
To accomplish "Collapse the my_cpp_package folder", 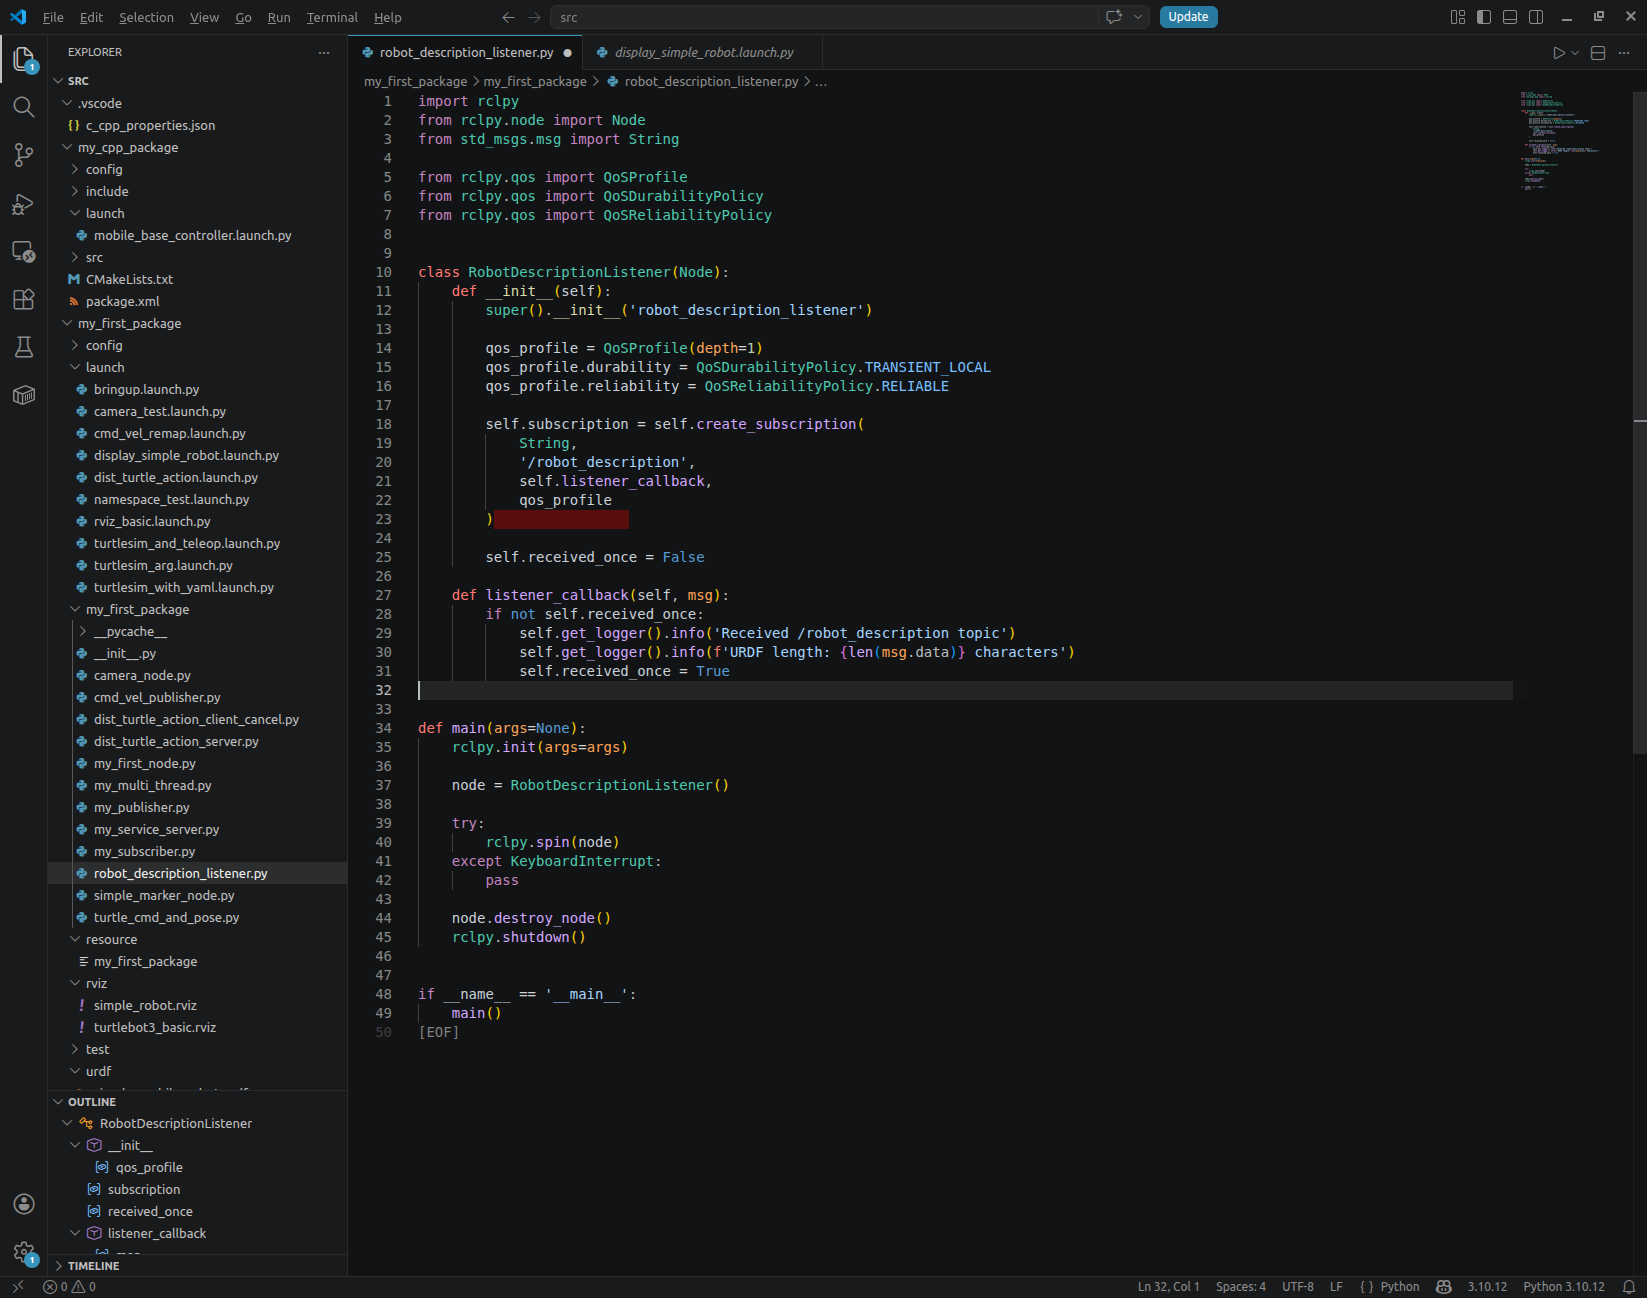I will [x=68, y=147].
